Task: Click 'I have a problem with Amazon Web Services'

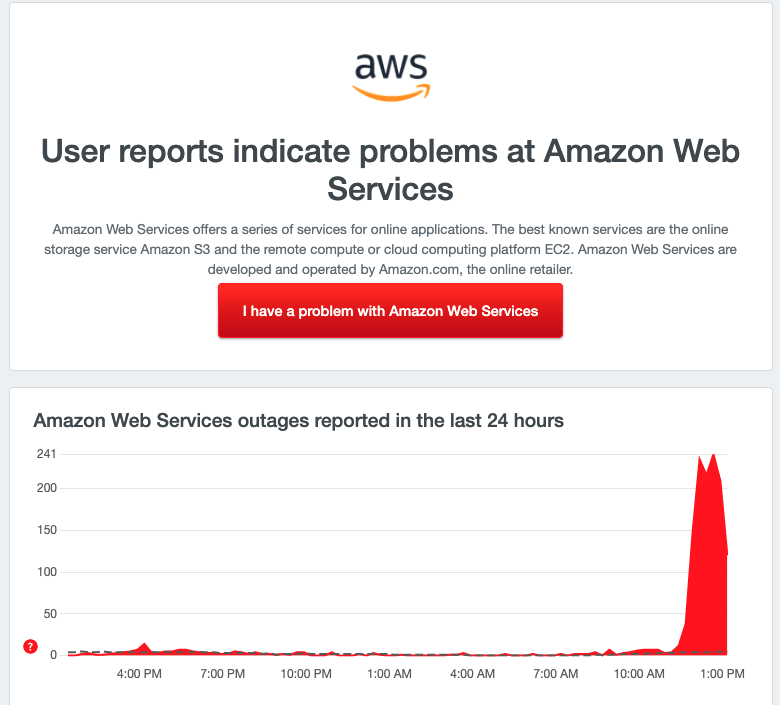Action: tap(390, 311)
